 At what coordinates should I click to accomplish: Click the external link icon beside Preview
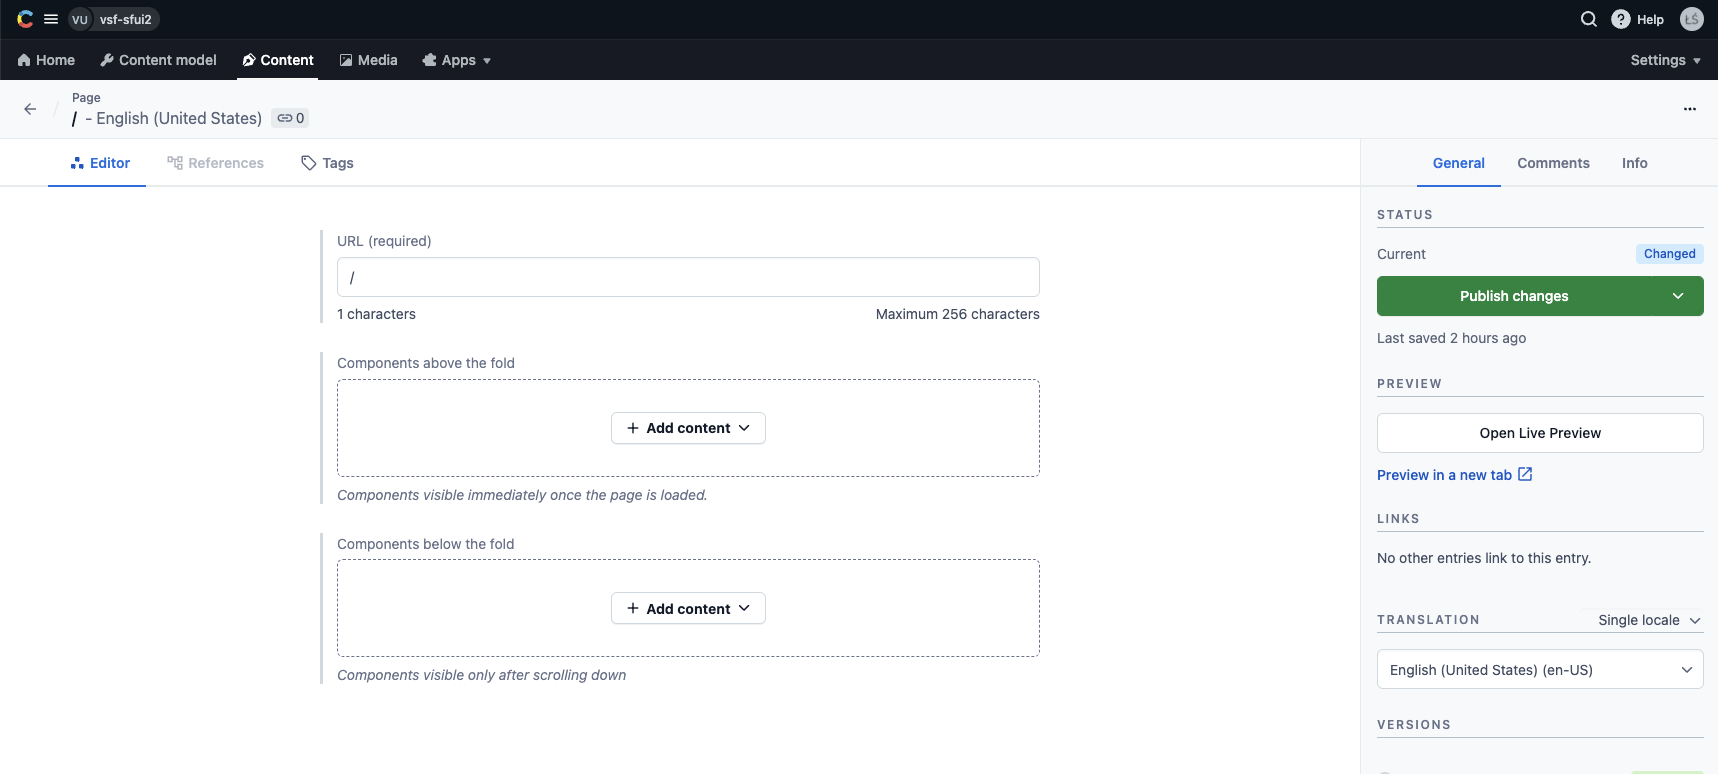click(x=1525, y=475)
